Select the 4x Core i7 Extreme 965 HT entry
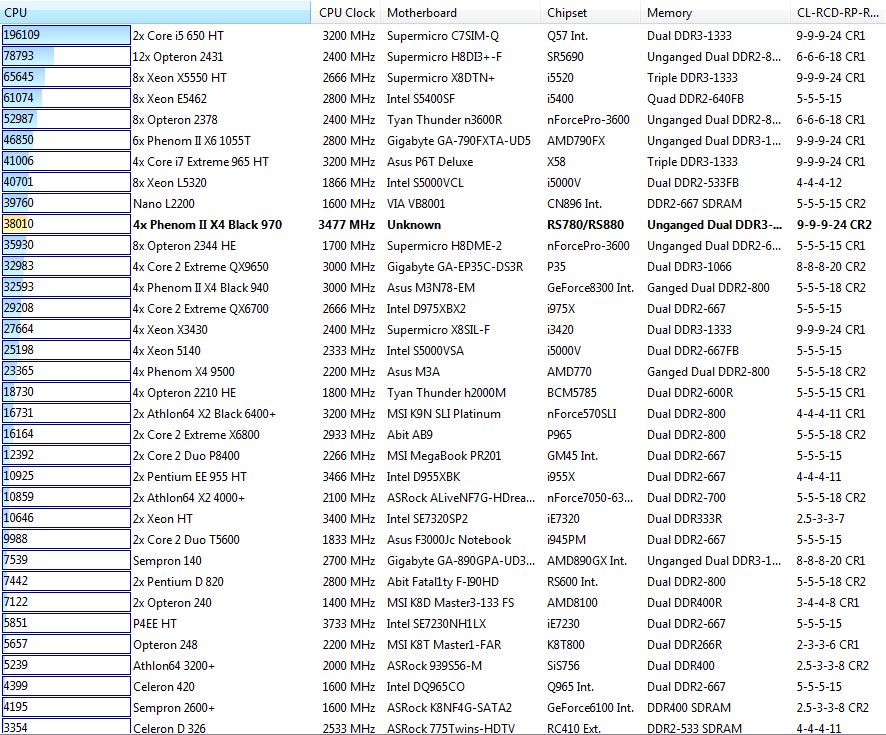Viewport: 886px width, 735px height. [201, 162]
